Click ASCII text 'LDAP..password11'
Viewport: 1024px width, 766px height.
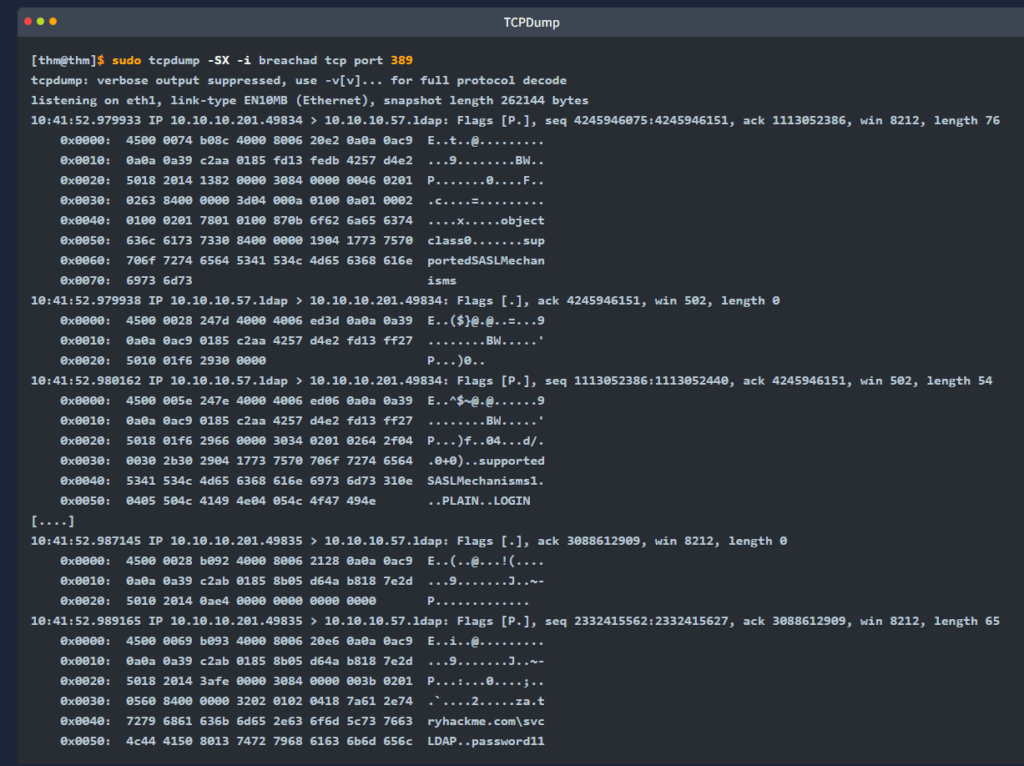point(486,741)
